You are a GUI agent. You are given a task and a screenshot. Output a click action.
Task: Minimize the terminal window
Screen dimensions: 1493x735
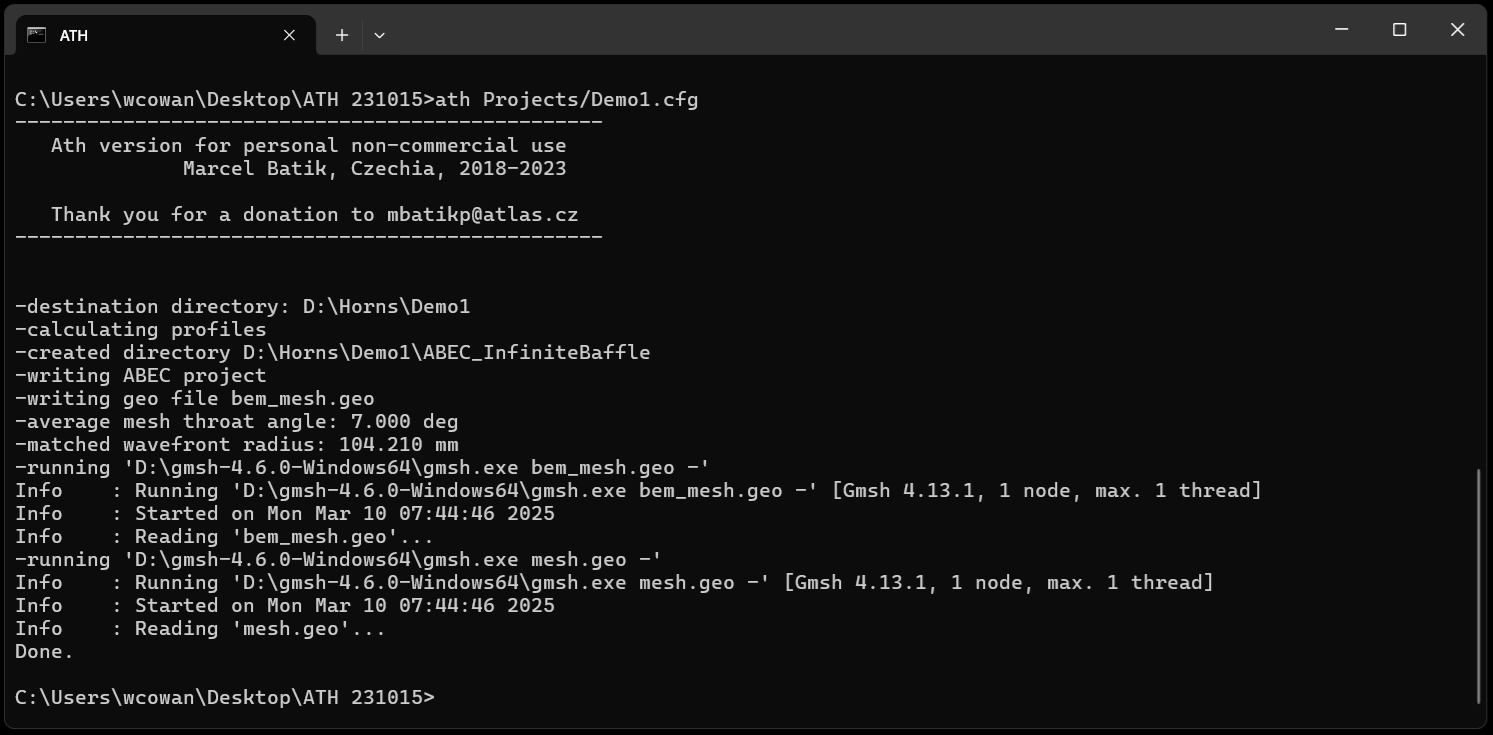(1342, 30)
